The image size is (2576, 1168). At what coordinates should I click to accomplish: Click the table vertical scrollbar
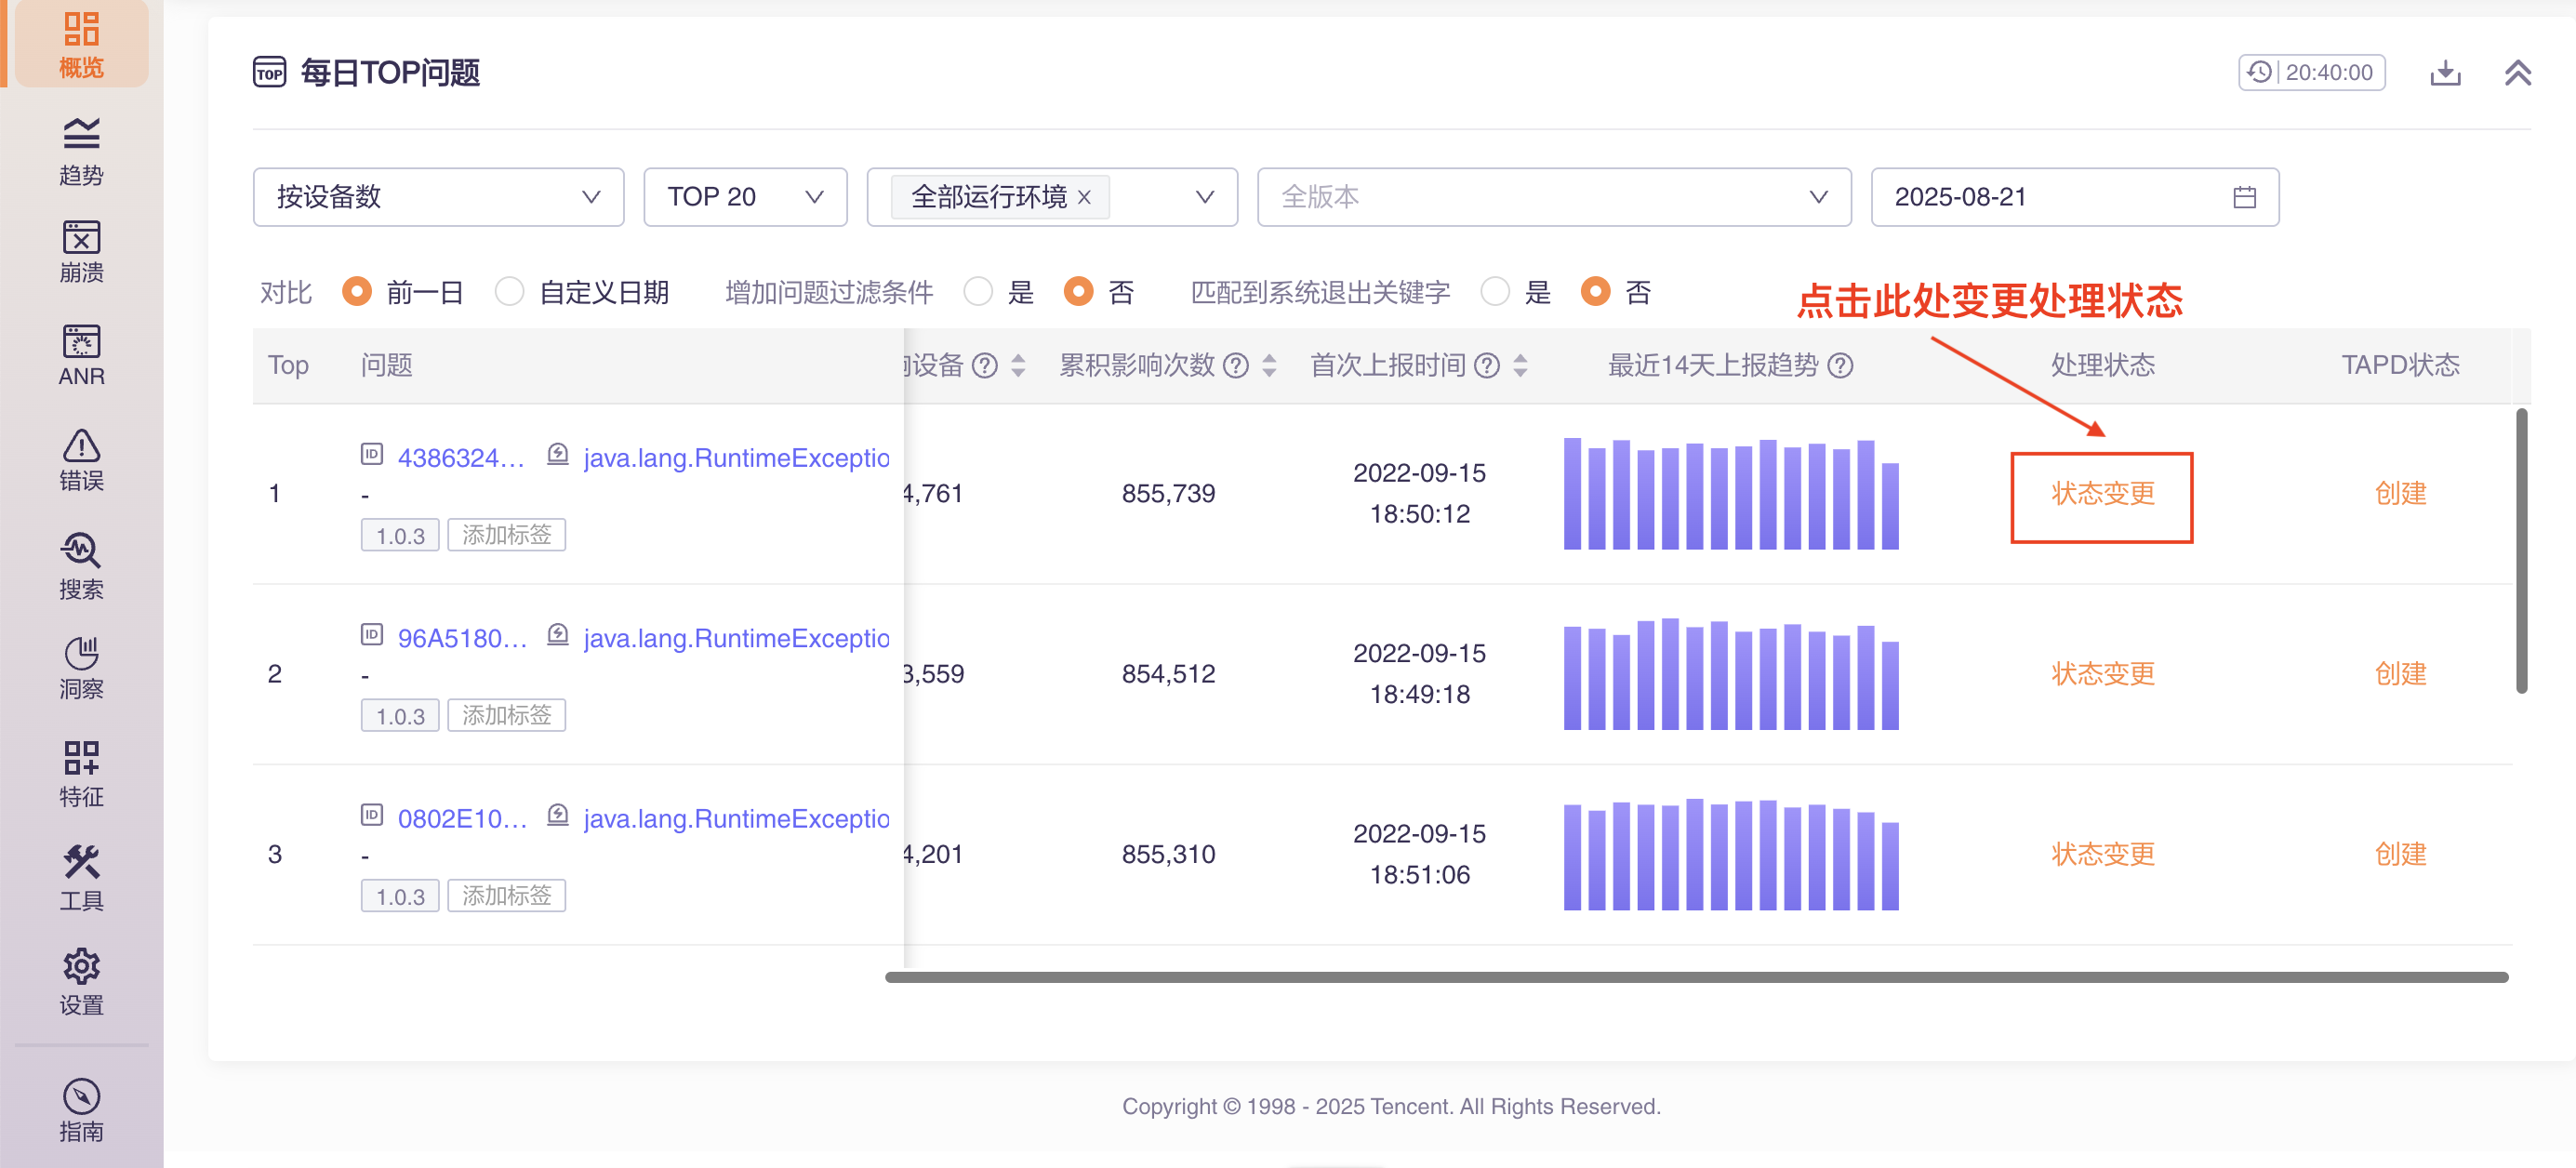(x=2521, y=550)
